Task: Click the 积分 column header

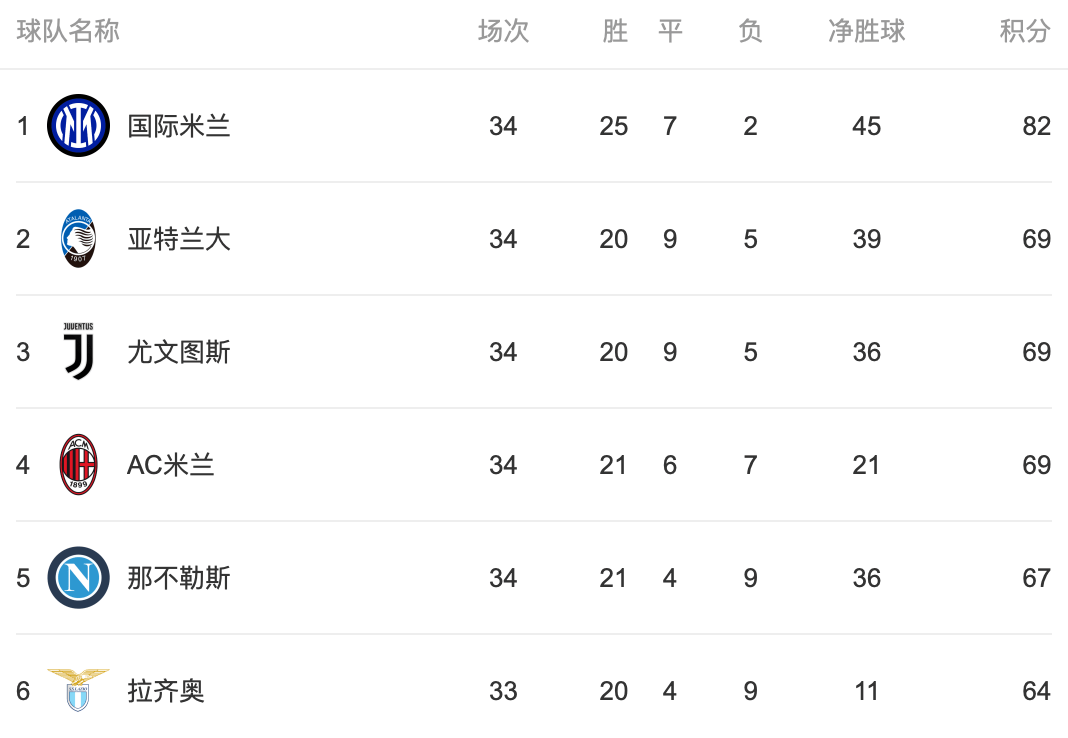Action: [x=1024, y=31]
